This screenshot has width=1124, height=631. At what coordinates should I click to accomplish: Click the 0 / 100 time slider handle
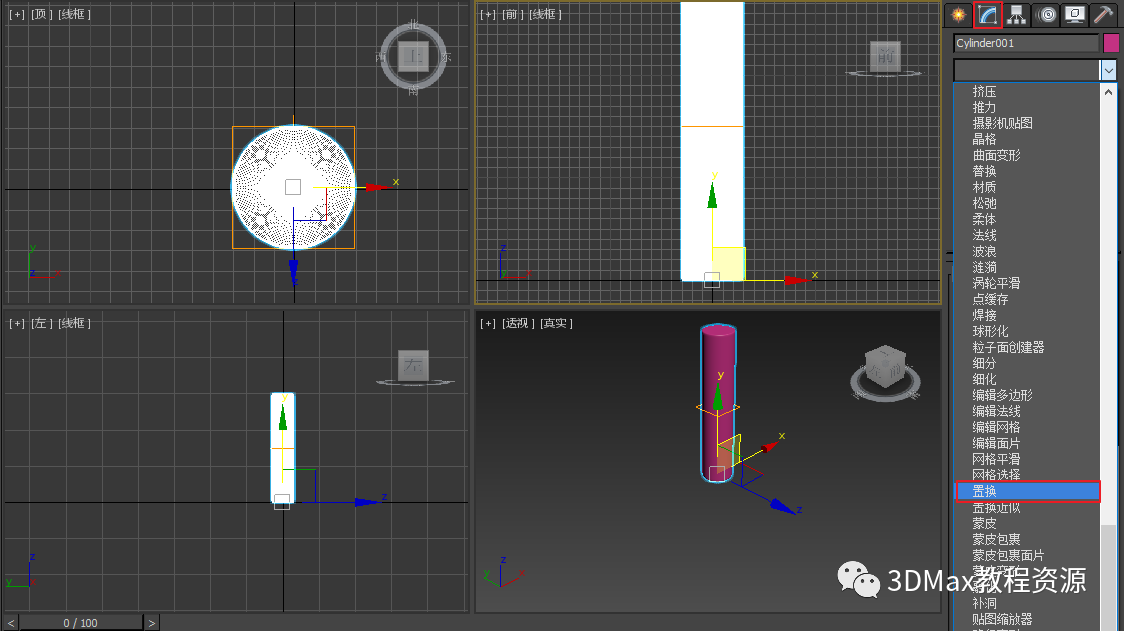(x=80, y=623)
